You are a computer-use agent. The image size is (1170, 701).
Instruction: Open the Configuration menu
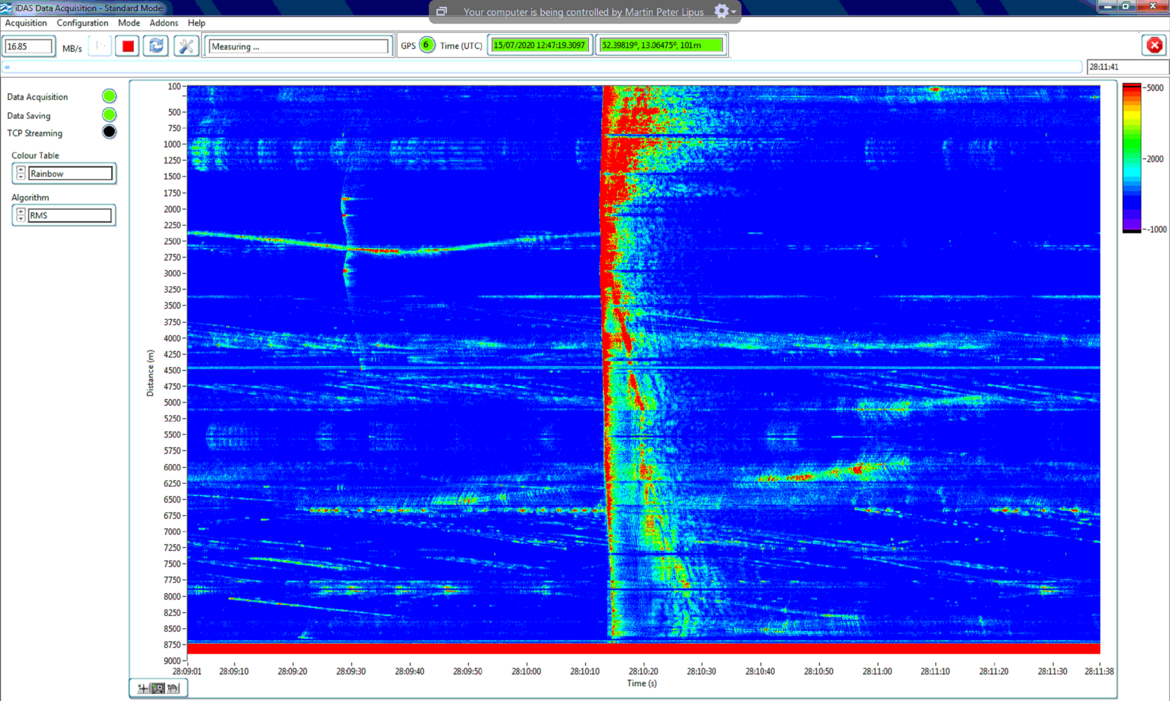point(82,23)
